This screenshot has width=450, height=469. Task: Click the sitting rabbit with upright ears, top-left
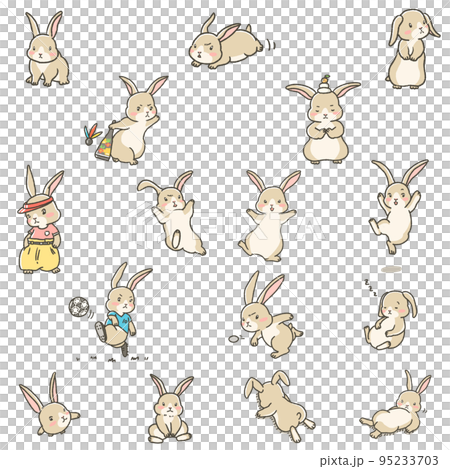coord(47,49)
